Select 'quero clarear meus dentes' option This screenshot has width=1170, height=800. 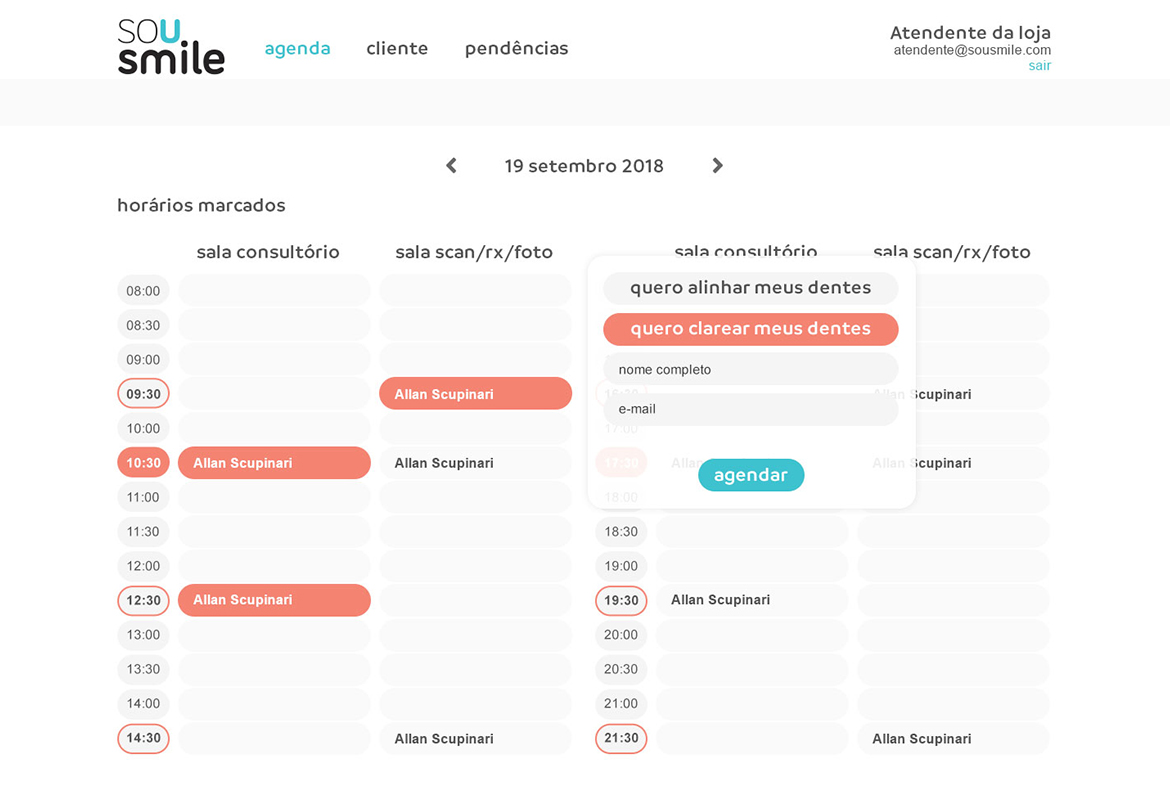(x=750, y=329)
